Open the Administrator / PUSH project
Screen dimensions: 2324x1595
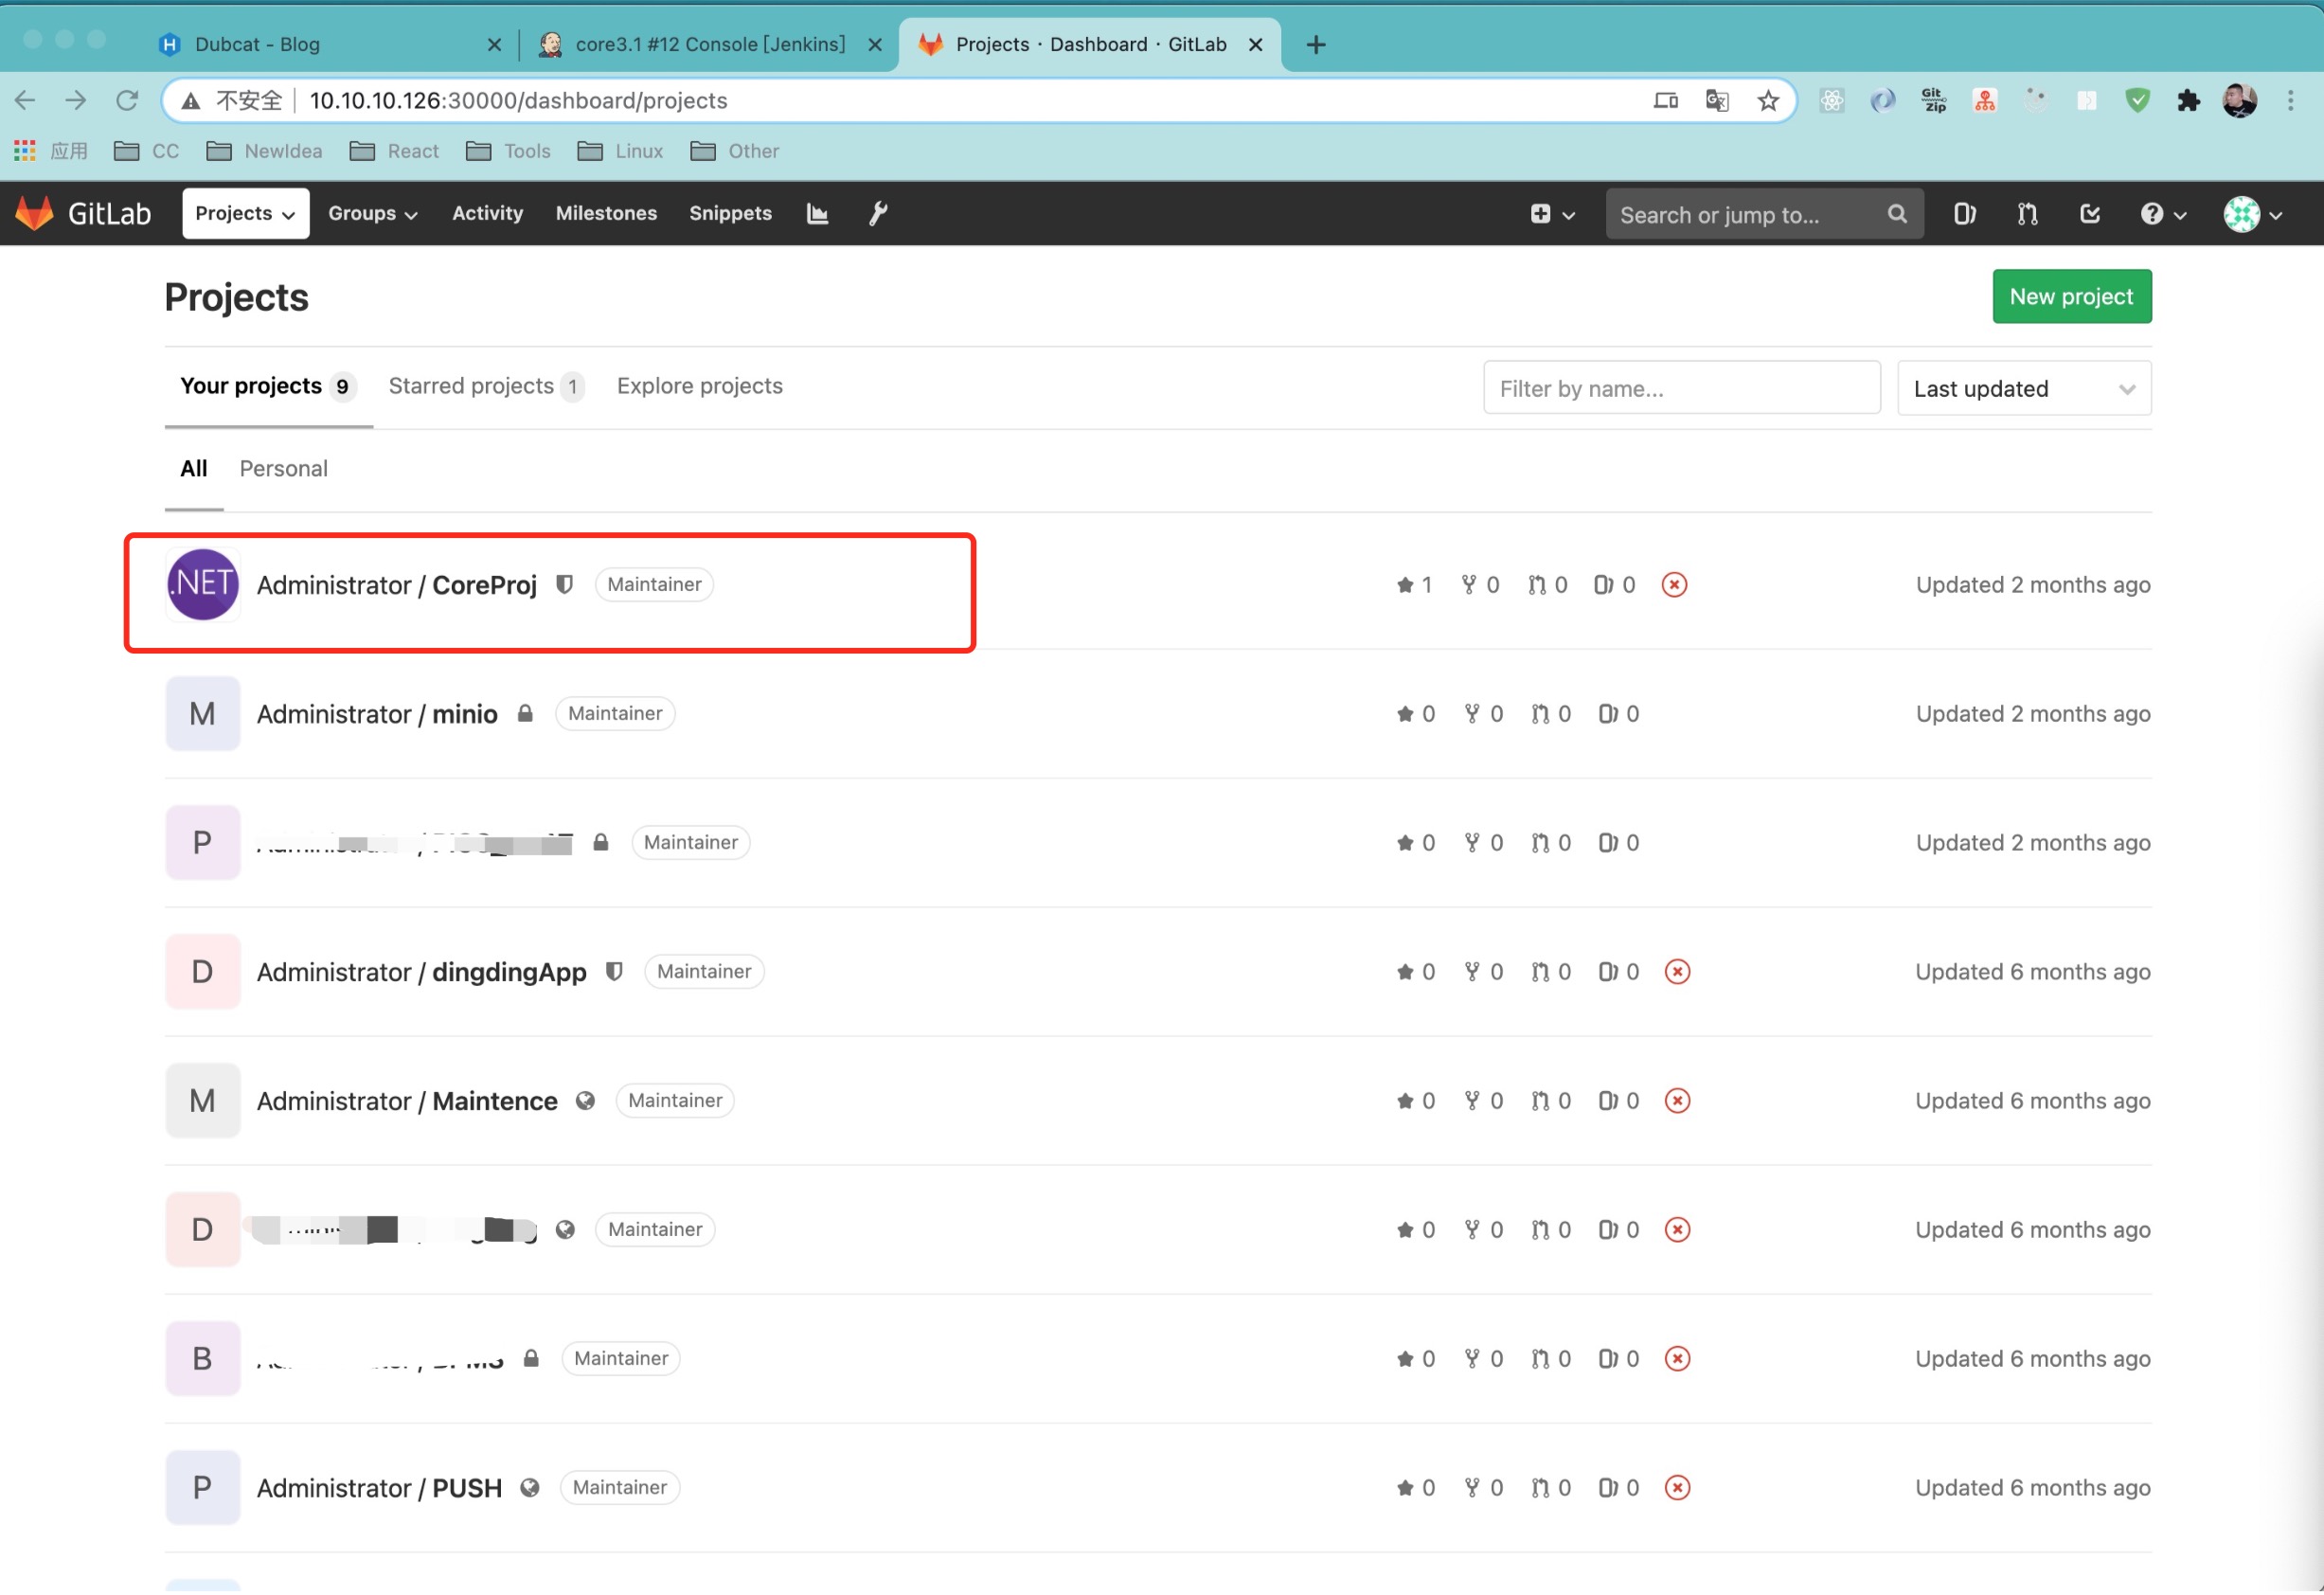coord(379,1488)
